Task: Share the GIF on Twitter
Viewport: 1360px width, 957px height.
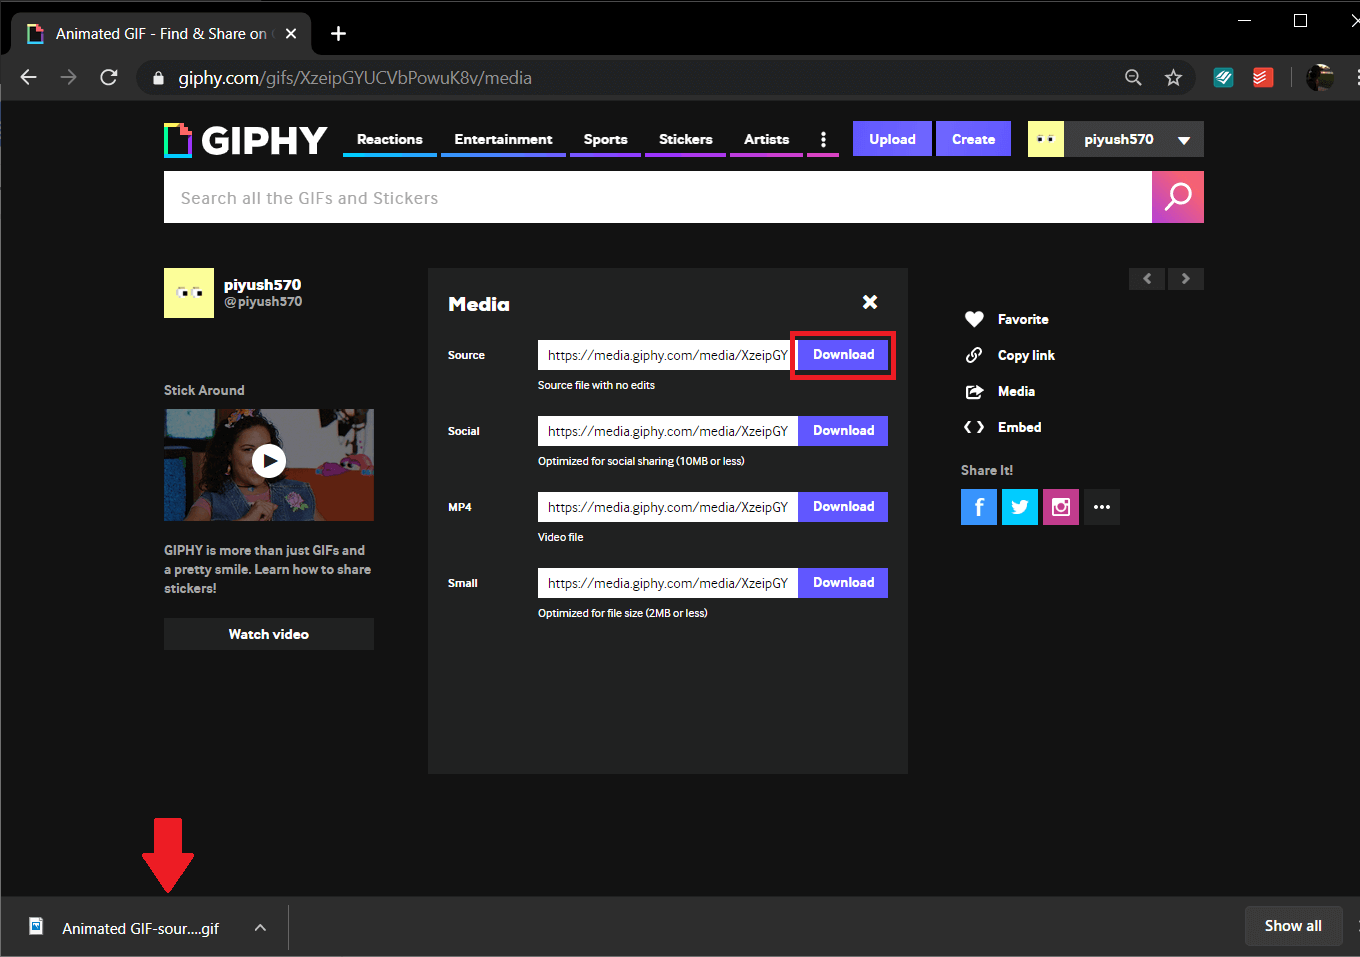Action: [x=1019, y=507]
